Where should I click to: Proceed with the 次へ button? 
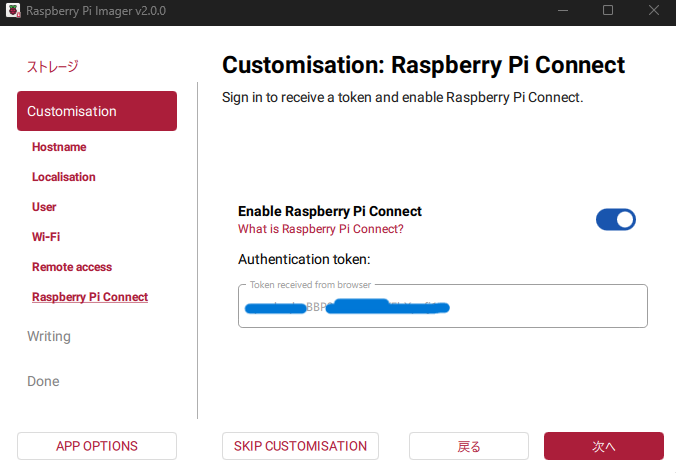click(x=603, y=446)
